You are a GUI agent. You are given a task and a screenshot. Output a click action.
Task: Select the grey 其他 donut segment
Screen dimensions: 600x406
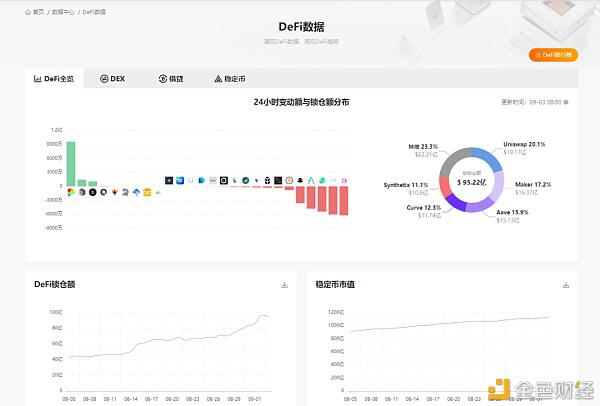pyautogui.click(x=452, y=160)
